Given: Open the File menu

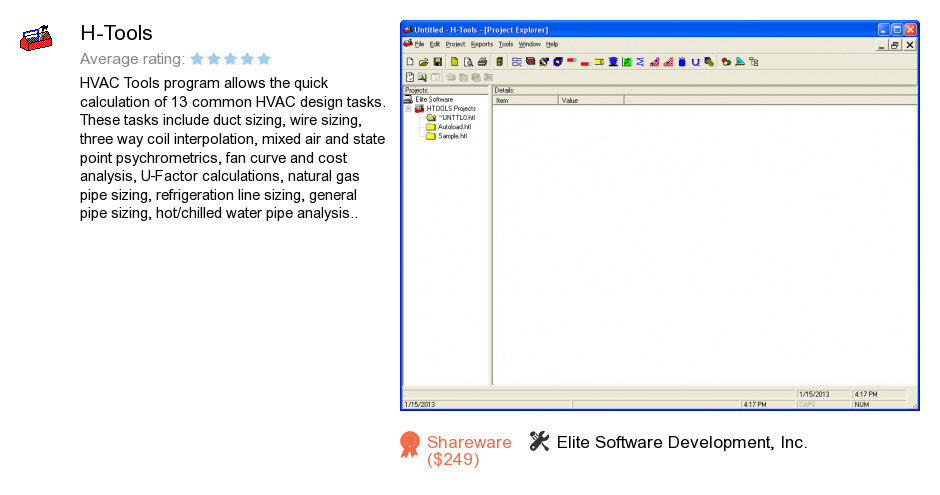Looking at the screenshot, I should click(x=420, y=44).
